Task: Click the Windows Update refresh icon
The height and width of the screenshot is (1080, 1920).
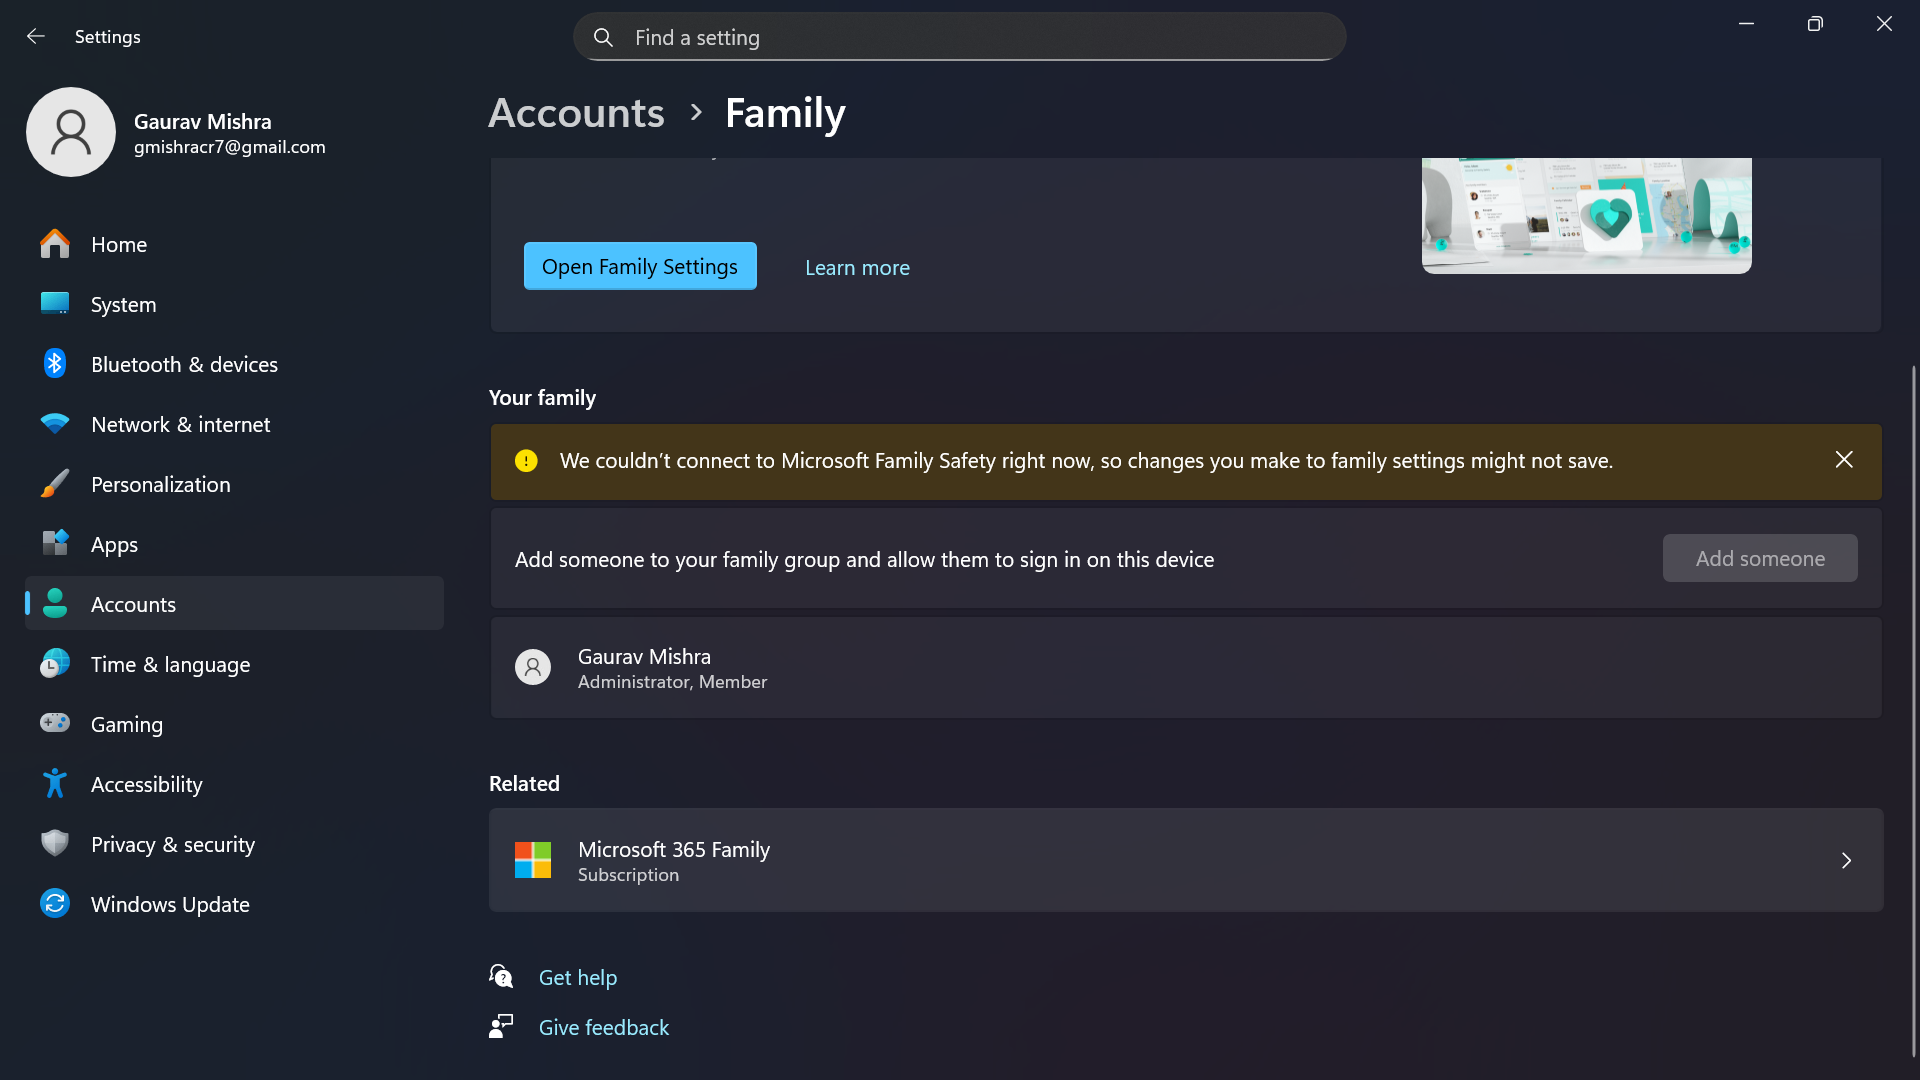Action: (x=55, y=904)
